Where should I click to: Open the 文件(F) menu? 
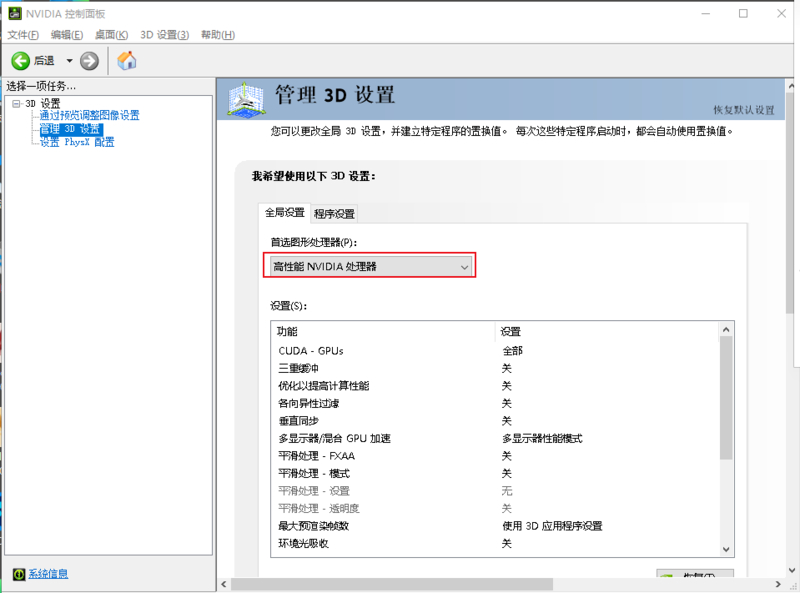point(23,35)
